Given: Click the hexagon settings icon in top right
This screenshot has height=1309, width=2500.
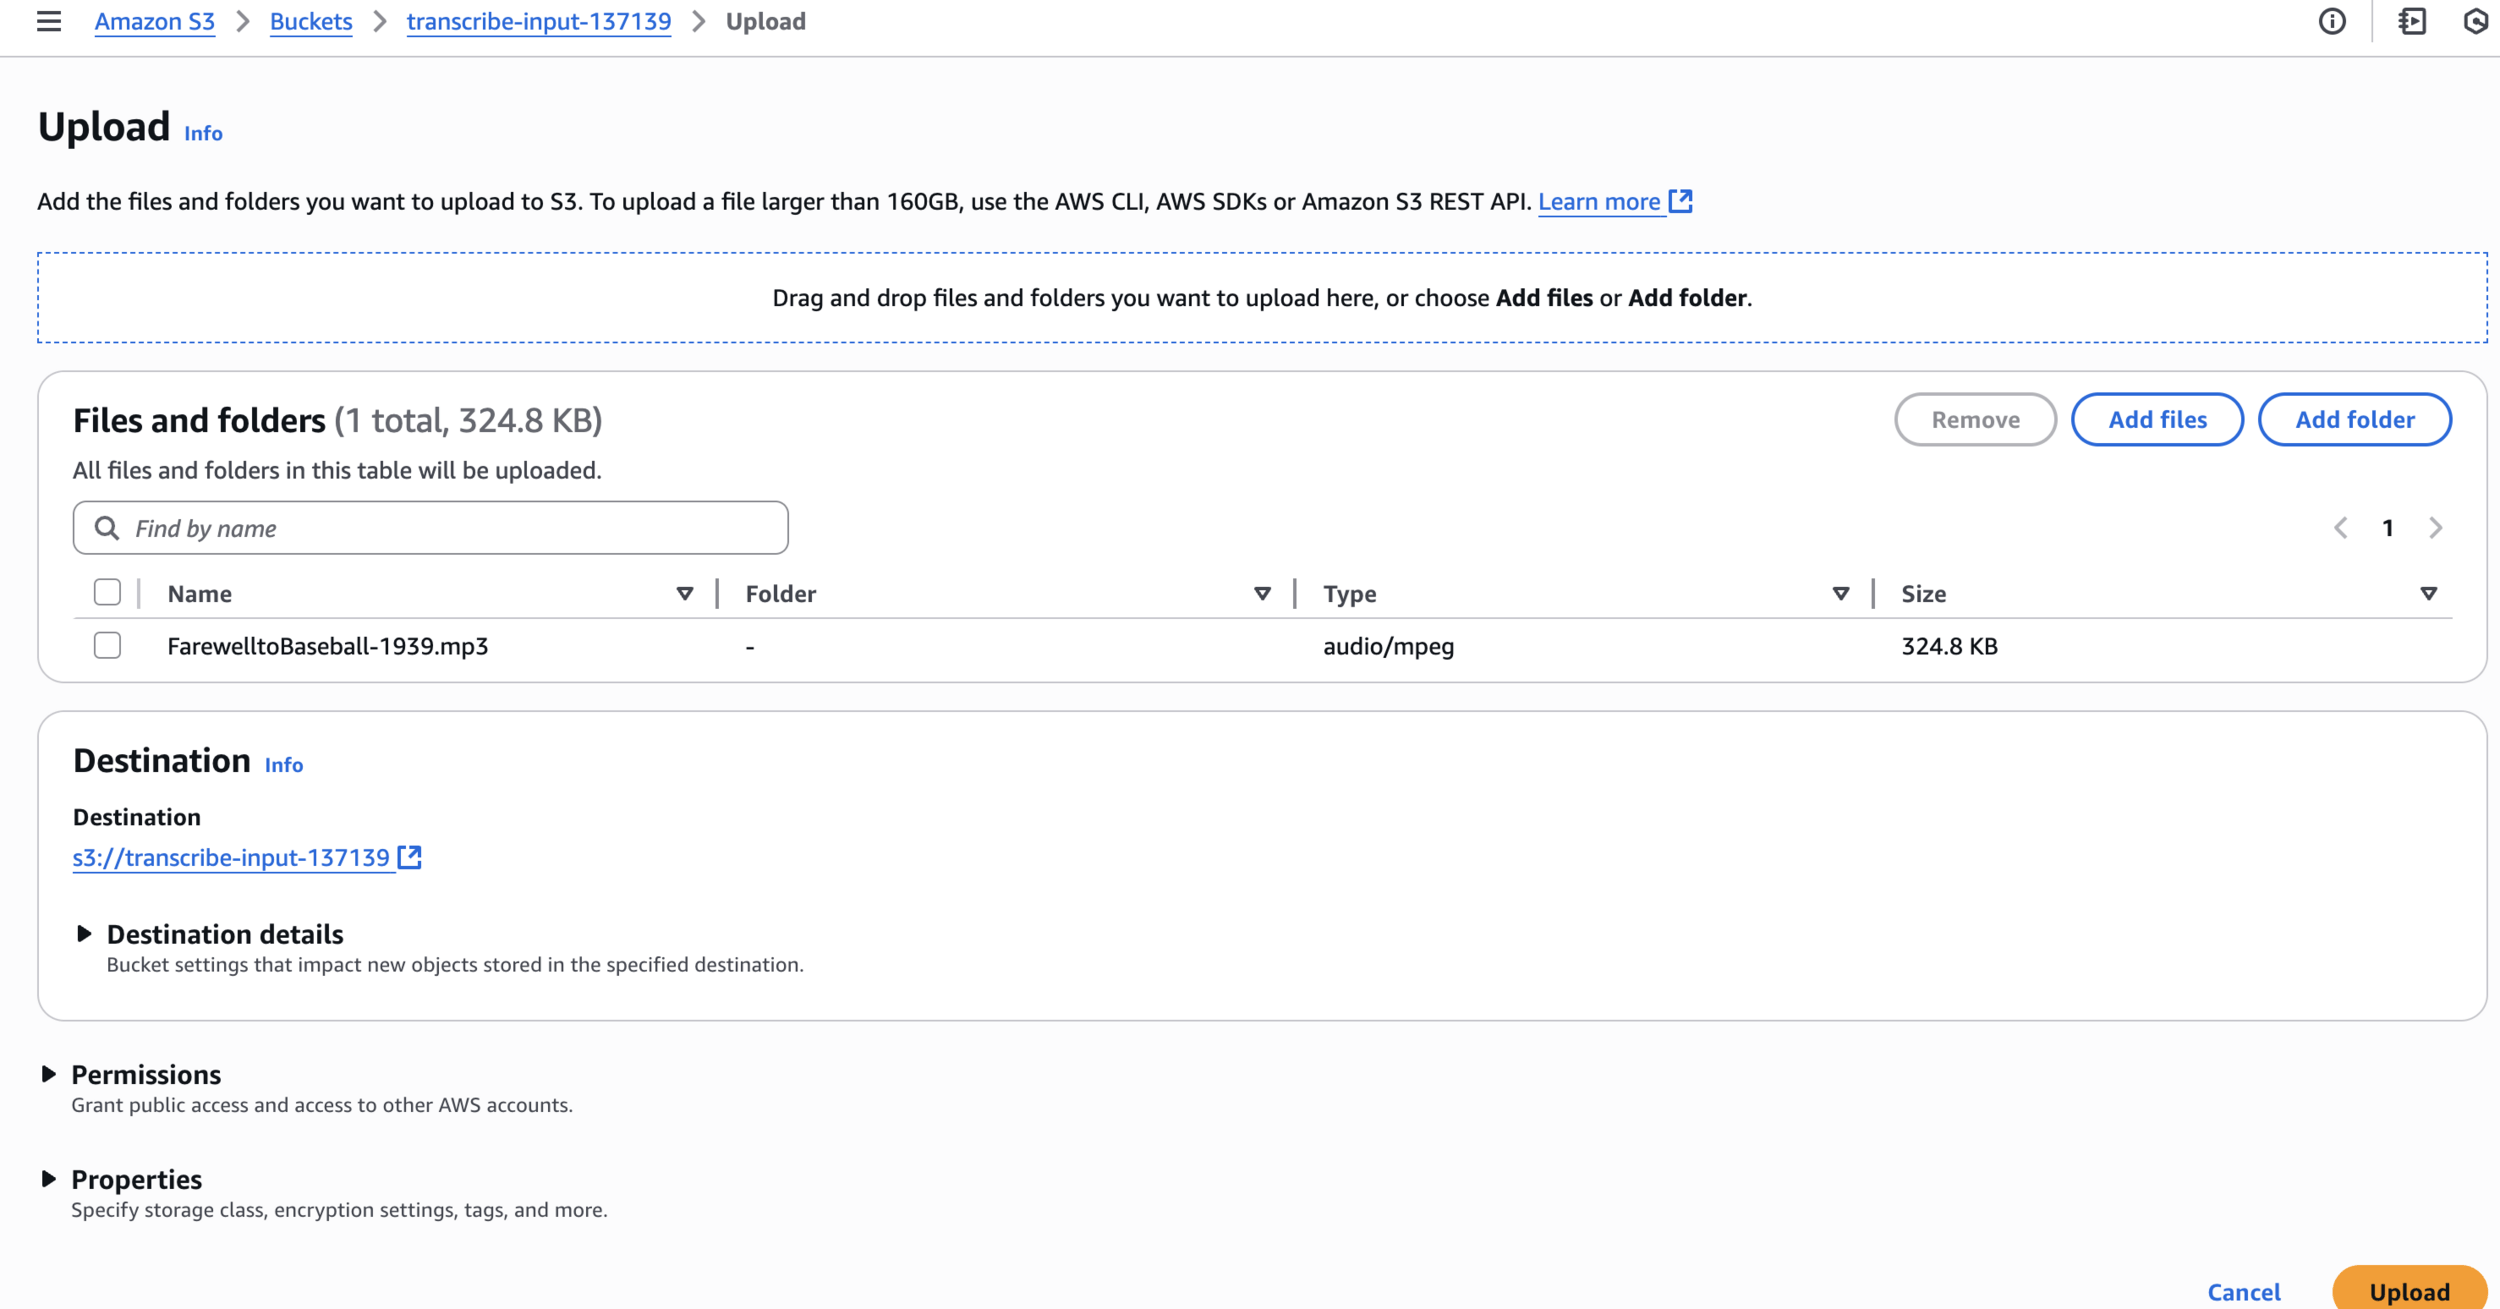Looking at the screenshot, I should click(x=2476, y=21).
